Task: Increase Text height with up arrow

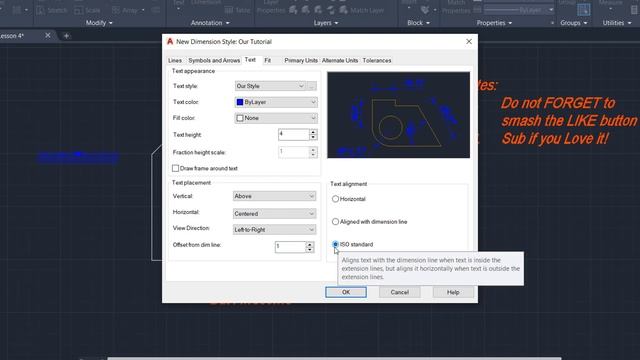Action: (313, 132)
